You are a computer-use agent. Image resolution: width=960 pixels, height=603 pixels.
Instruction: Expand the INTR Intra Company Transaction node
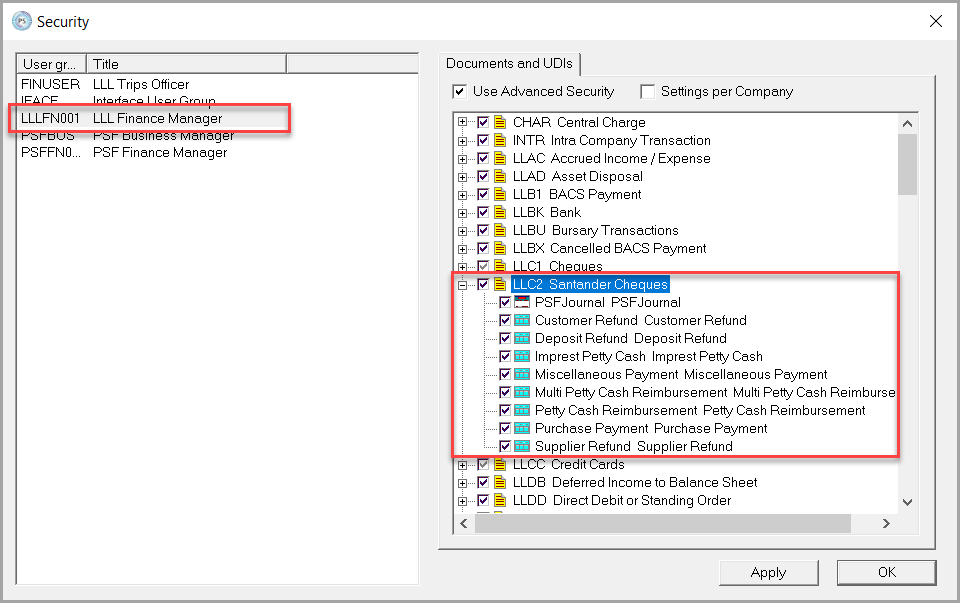point(463,141)
